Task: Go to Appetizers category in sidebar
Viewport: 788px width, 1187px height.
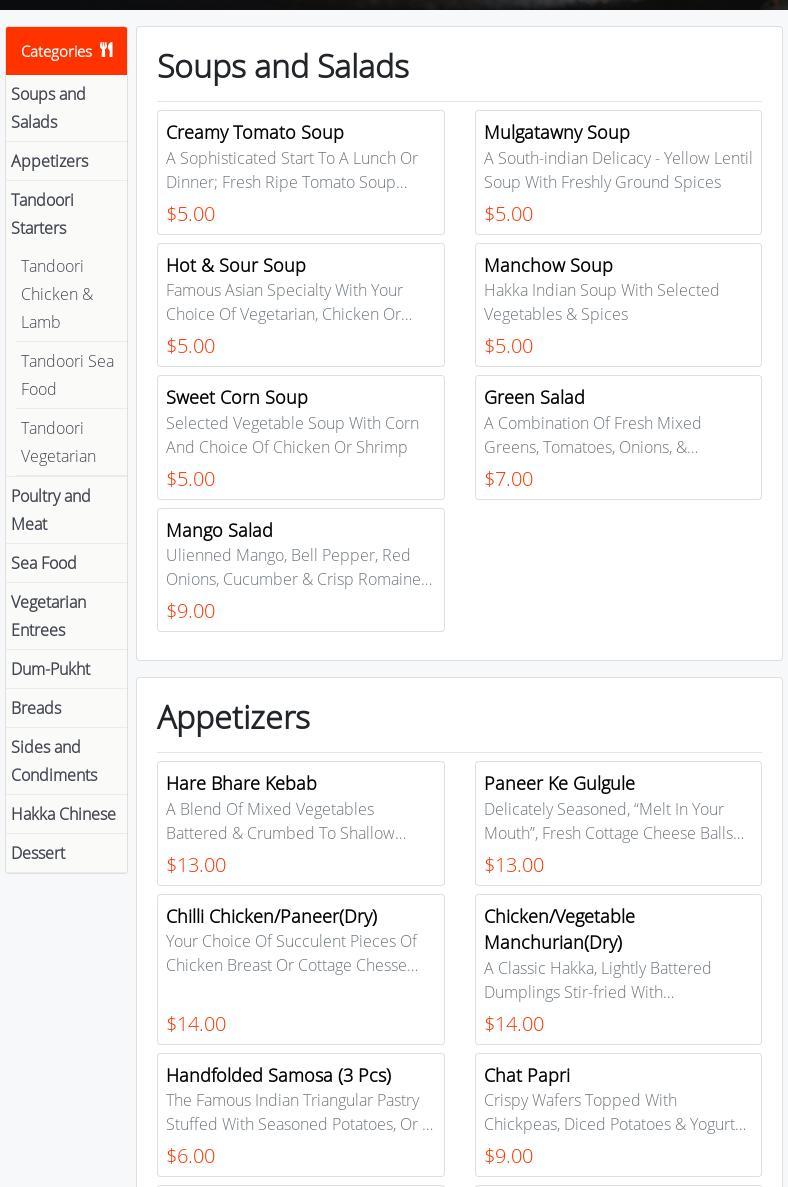Action: (x=50, y=161)
